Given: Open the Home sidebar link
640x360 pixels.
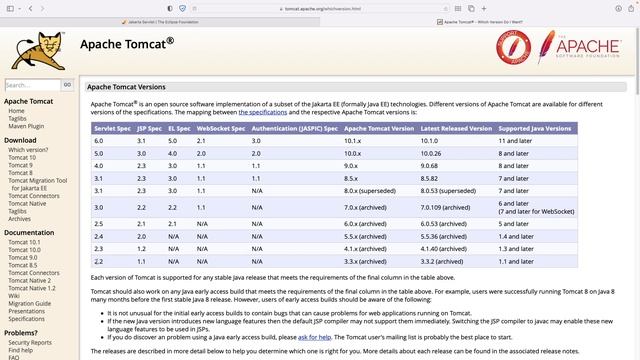Looking at the screenshot, I should click(16, 111).
